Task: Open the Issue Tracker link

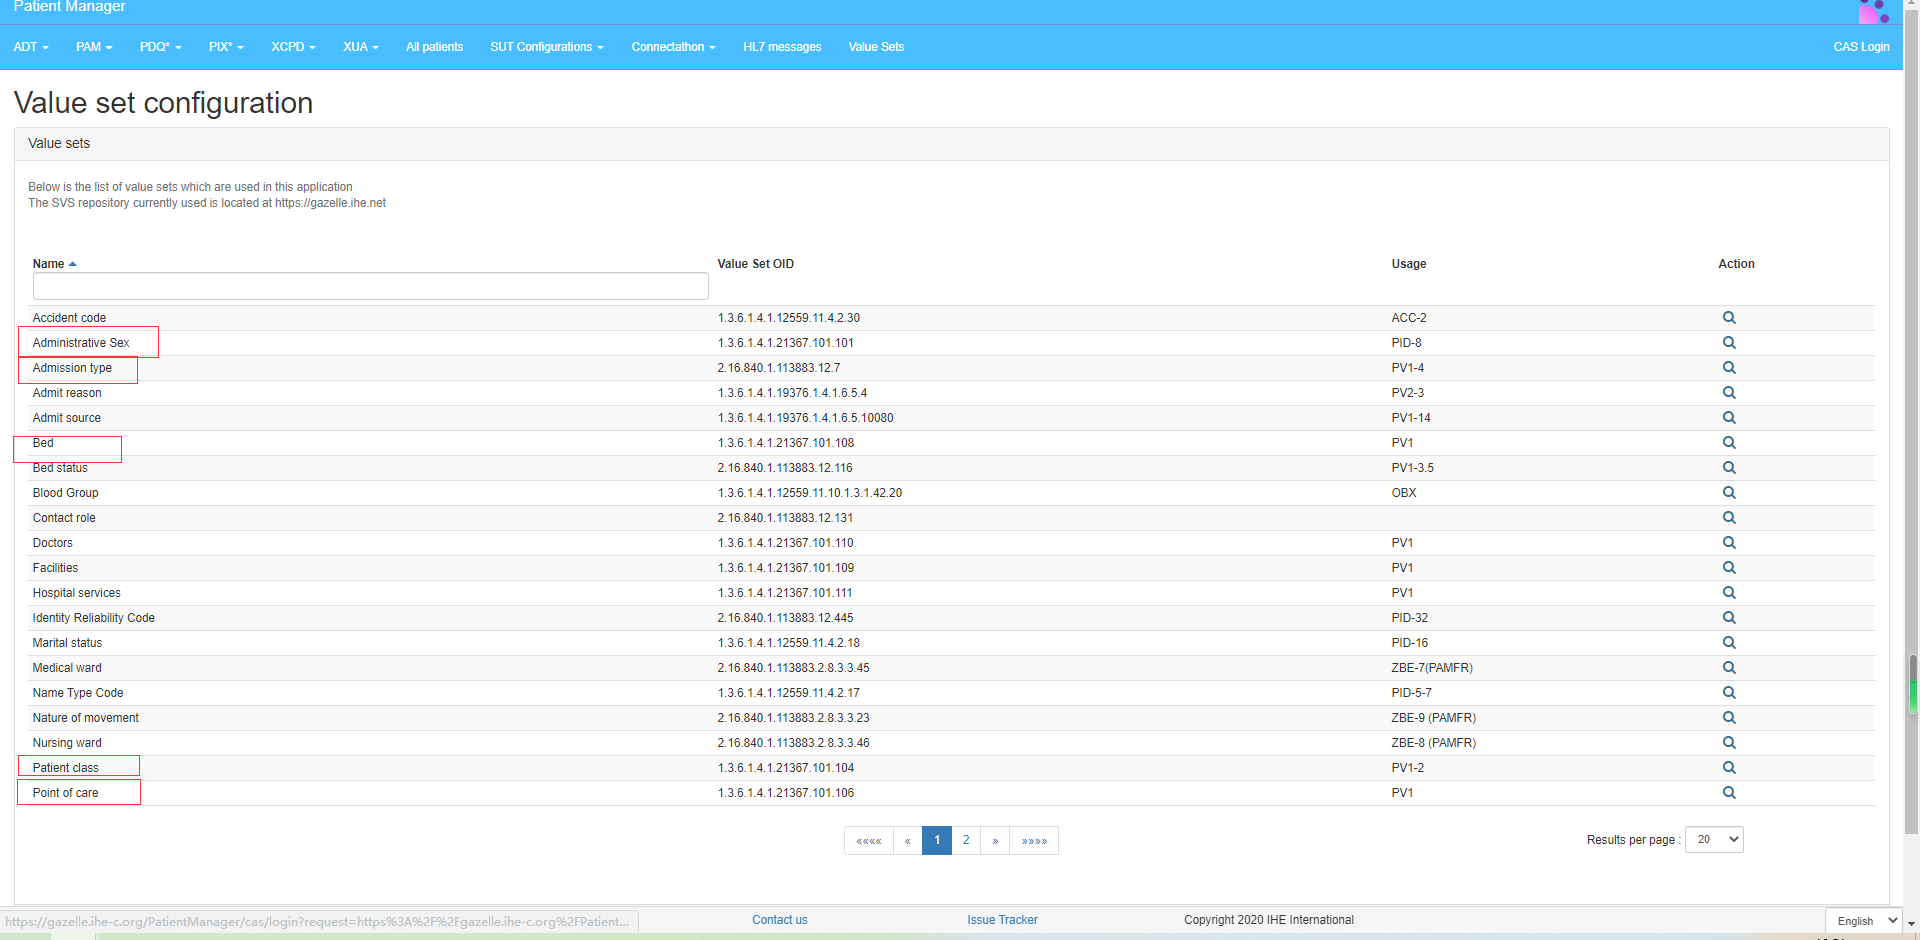Action: pos(1002,920)
